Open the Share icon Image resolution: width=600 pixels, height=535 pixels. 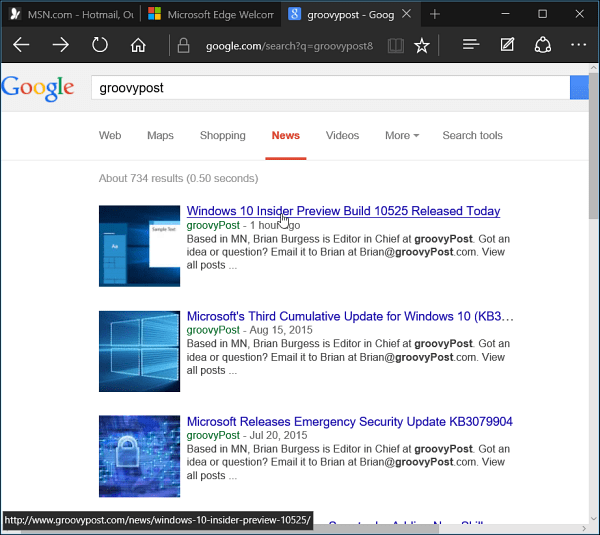(543, 45)
